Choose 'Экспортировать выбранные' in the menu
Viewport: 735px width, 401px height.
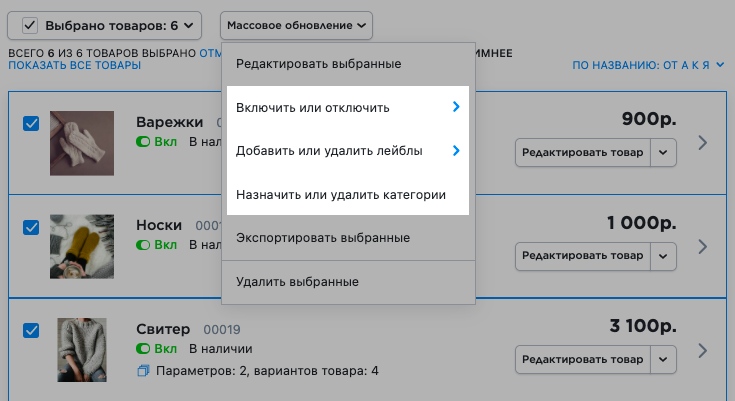tap(348, 238)
